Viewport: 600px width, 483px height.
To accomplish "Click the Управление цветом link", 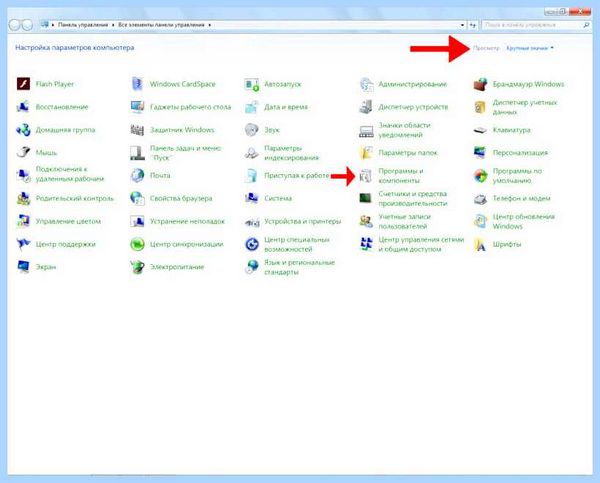I will pyautogui.click(x=68, y=221).
